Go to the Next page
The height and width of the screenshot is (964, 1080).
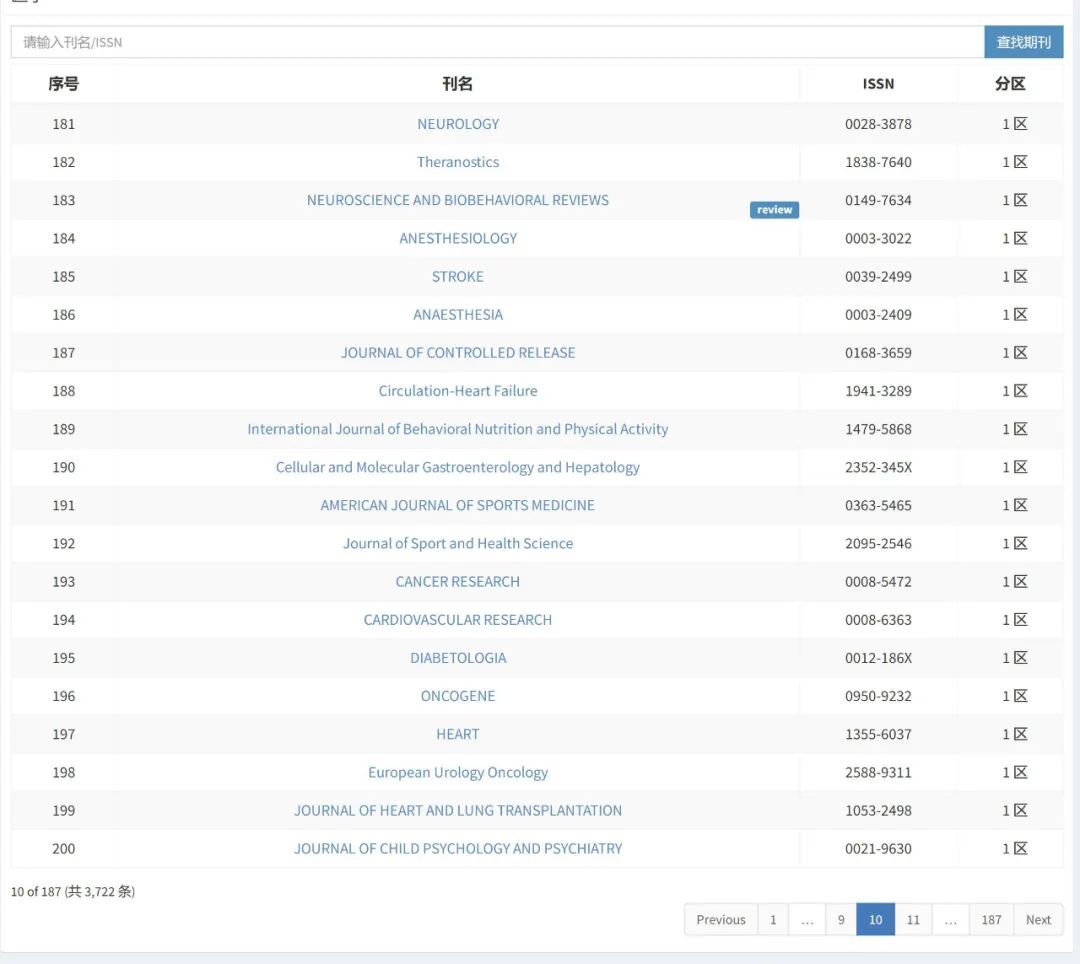(x=1038, y=920)
